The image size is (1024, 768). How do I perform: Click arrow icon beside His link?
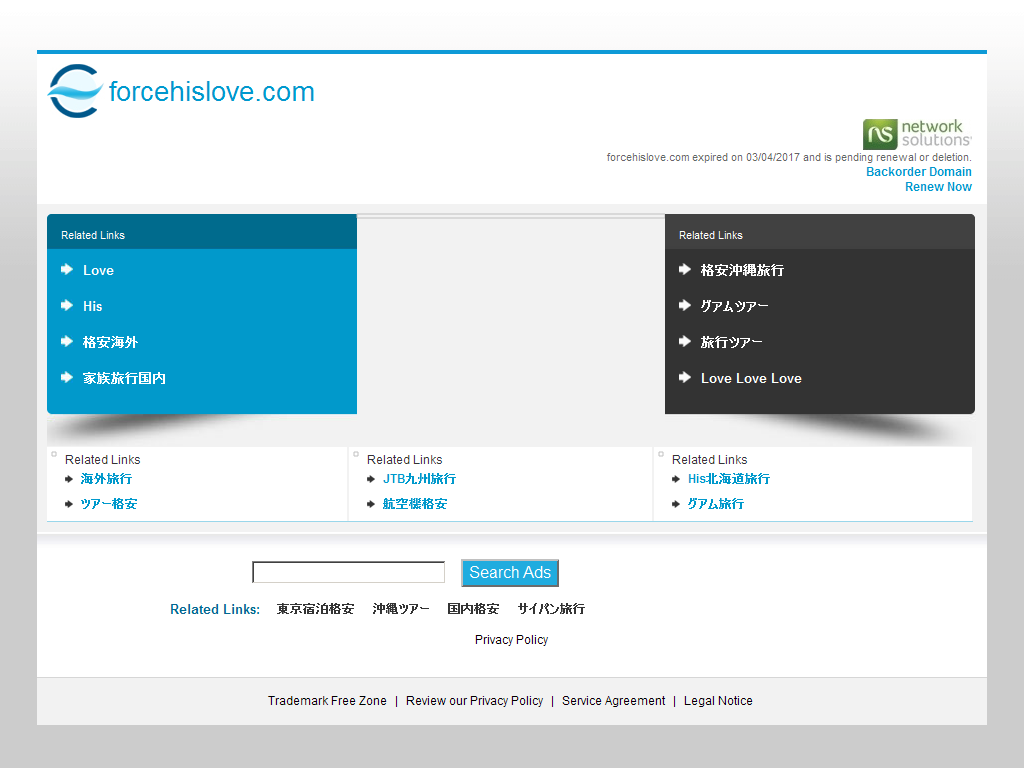click(x=67, y=306)
